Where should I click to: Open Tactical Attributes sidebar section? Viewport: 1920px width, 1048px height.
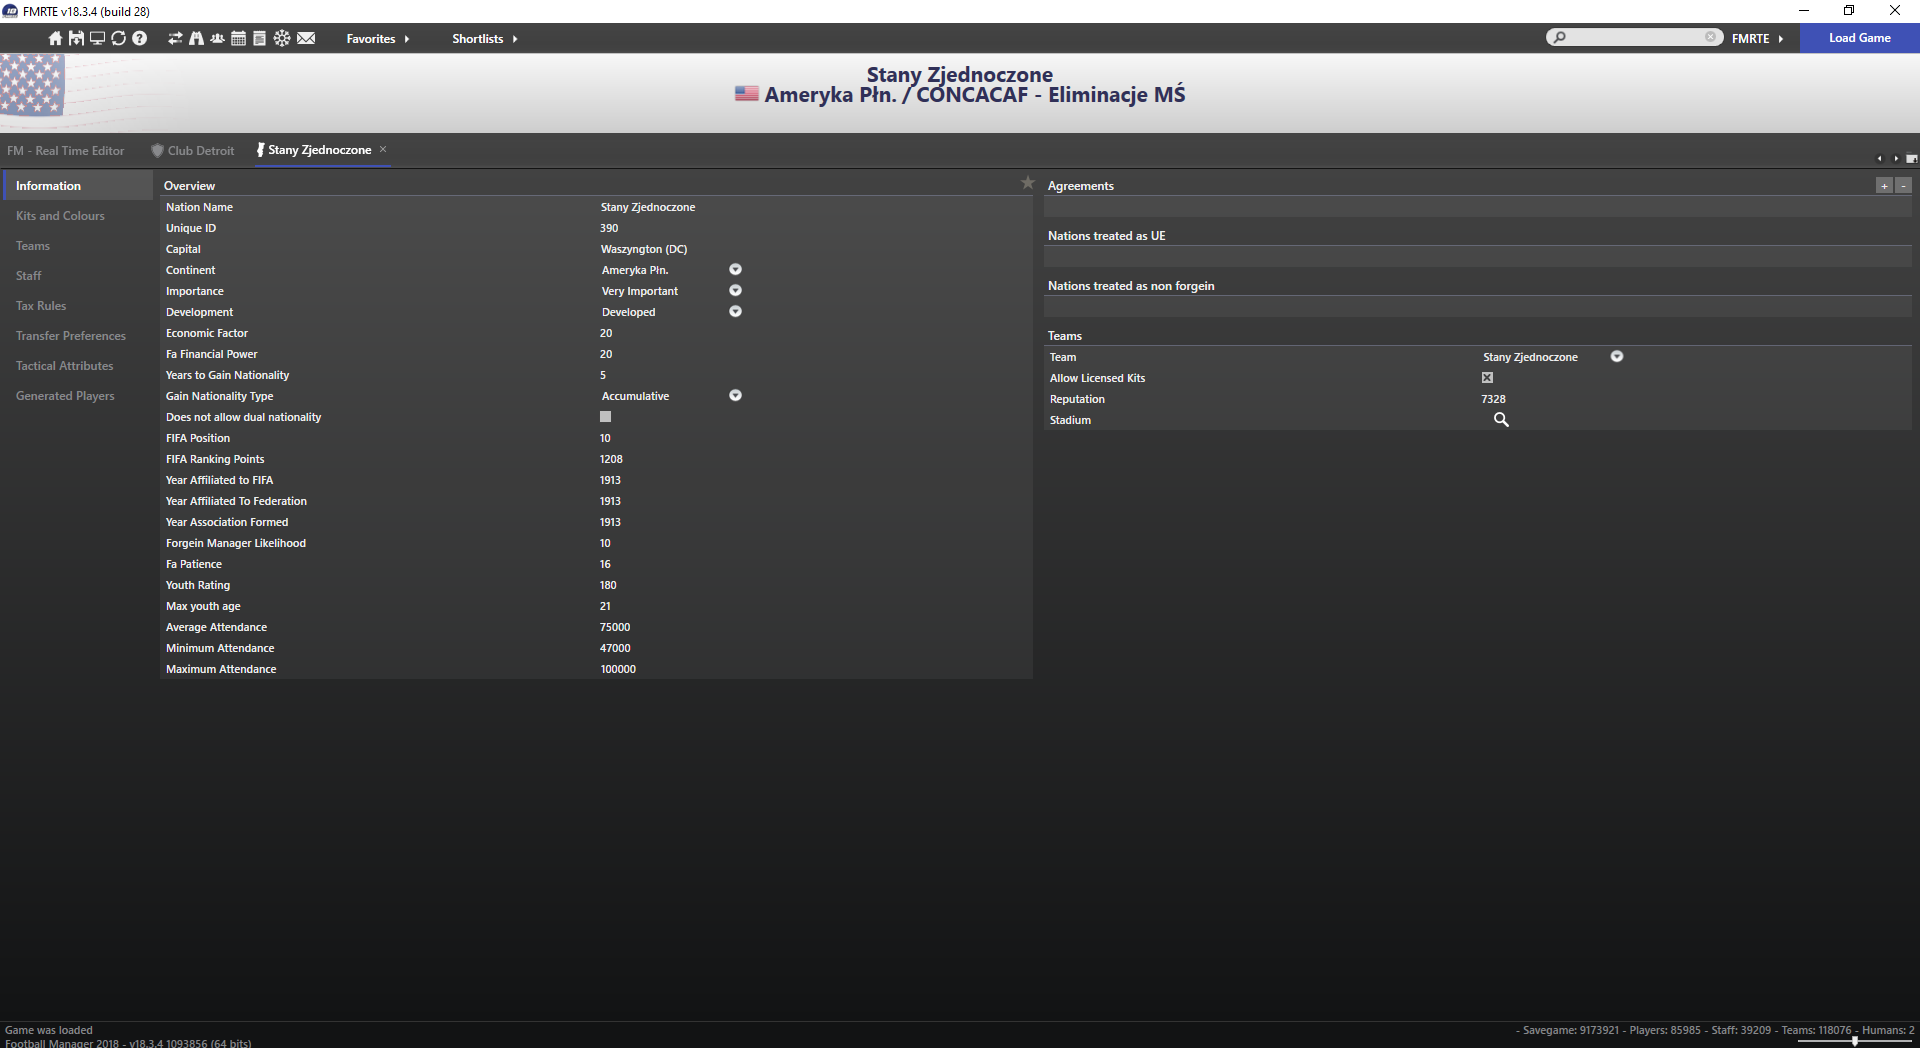click(65, 366)
